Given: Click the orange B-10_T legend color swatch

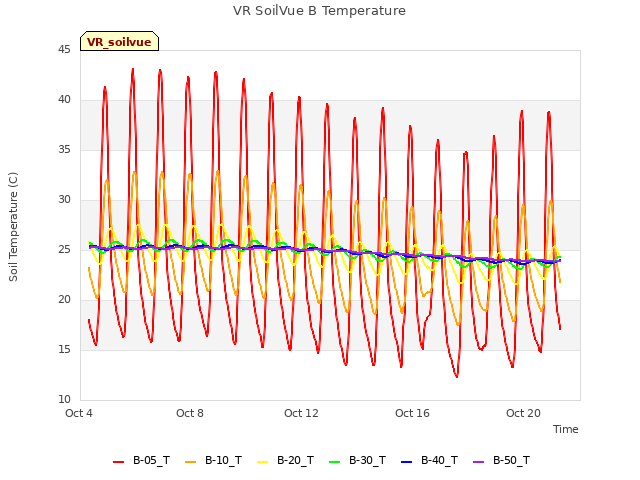Looking at the screenshot, I should pos(190,462).
